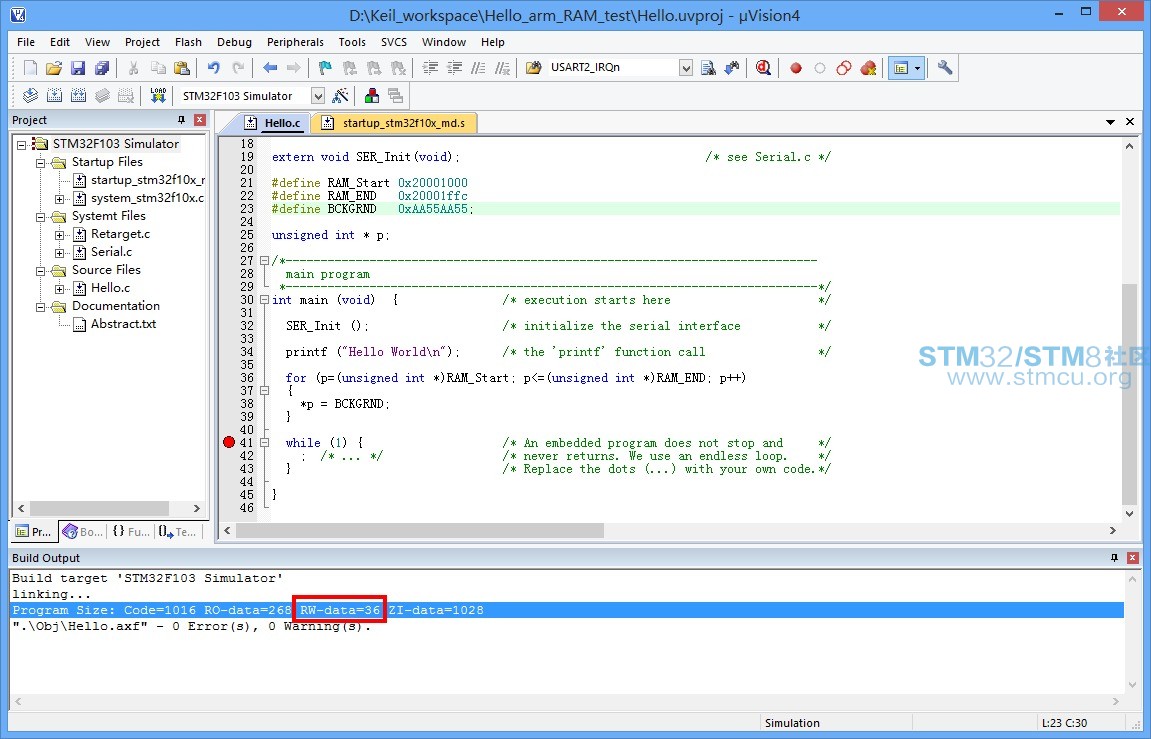Collapse the Source Files group

40,271
